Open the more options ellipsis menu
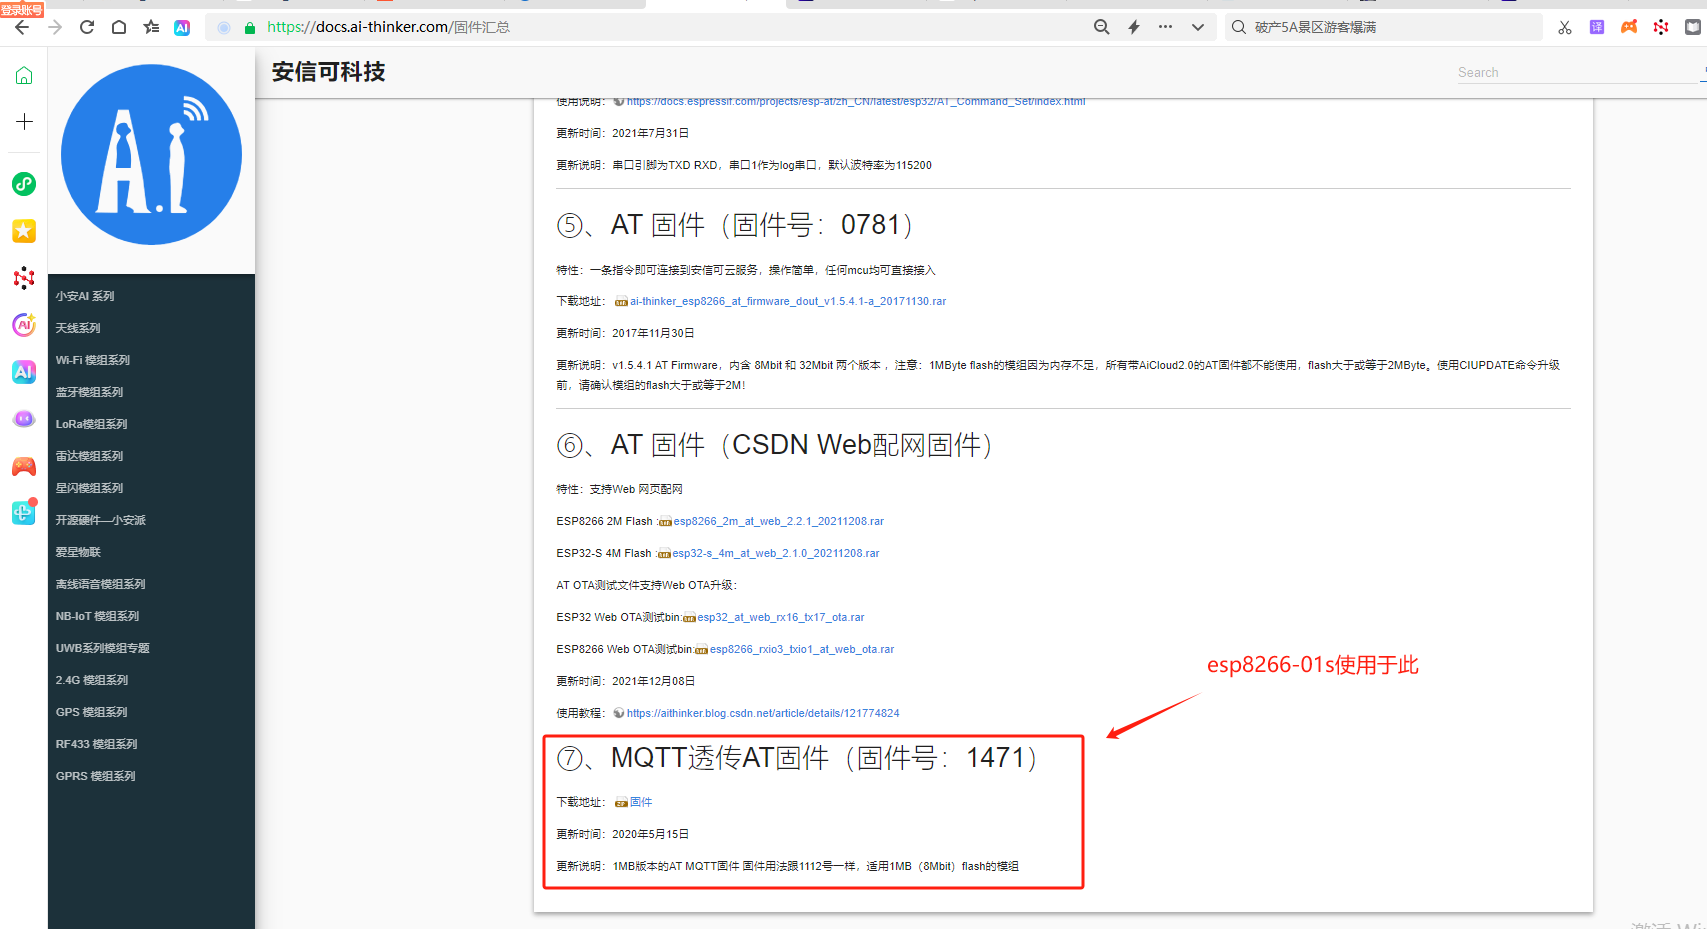The image size is (1707, 929). [1165, 27]
